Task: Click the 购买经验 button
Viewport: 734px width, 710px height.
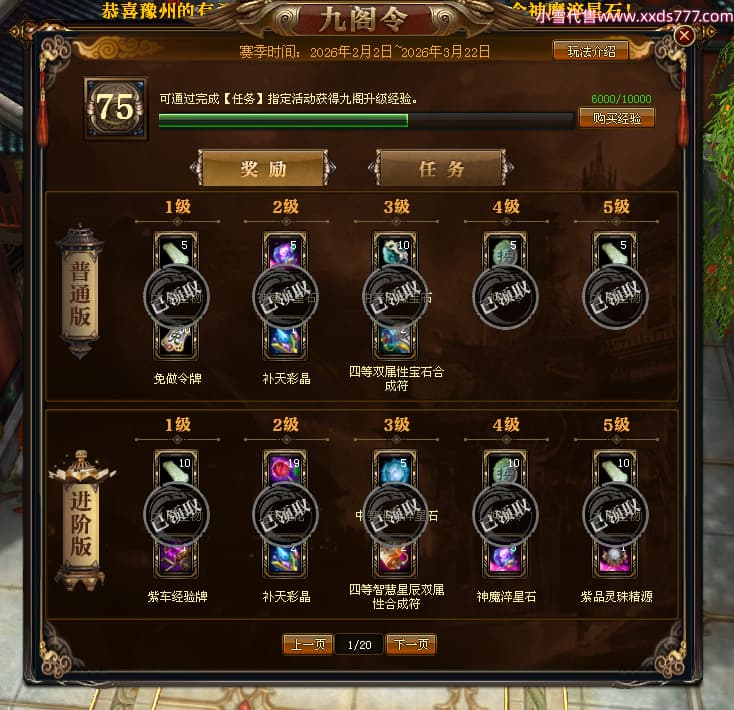Action: pyautogui.click(x=617, y=118)
